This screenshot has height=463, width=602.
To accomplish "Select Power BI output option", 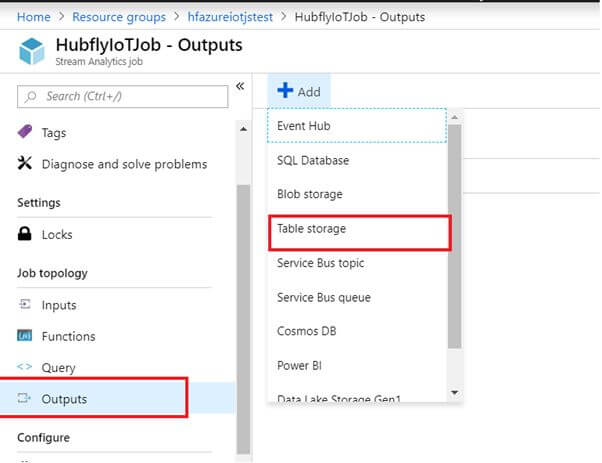I will click(x=299, y=365).
